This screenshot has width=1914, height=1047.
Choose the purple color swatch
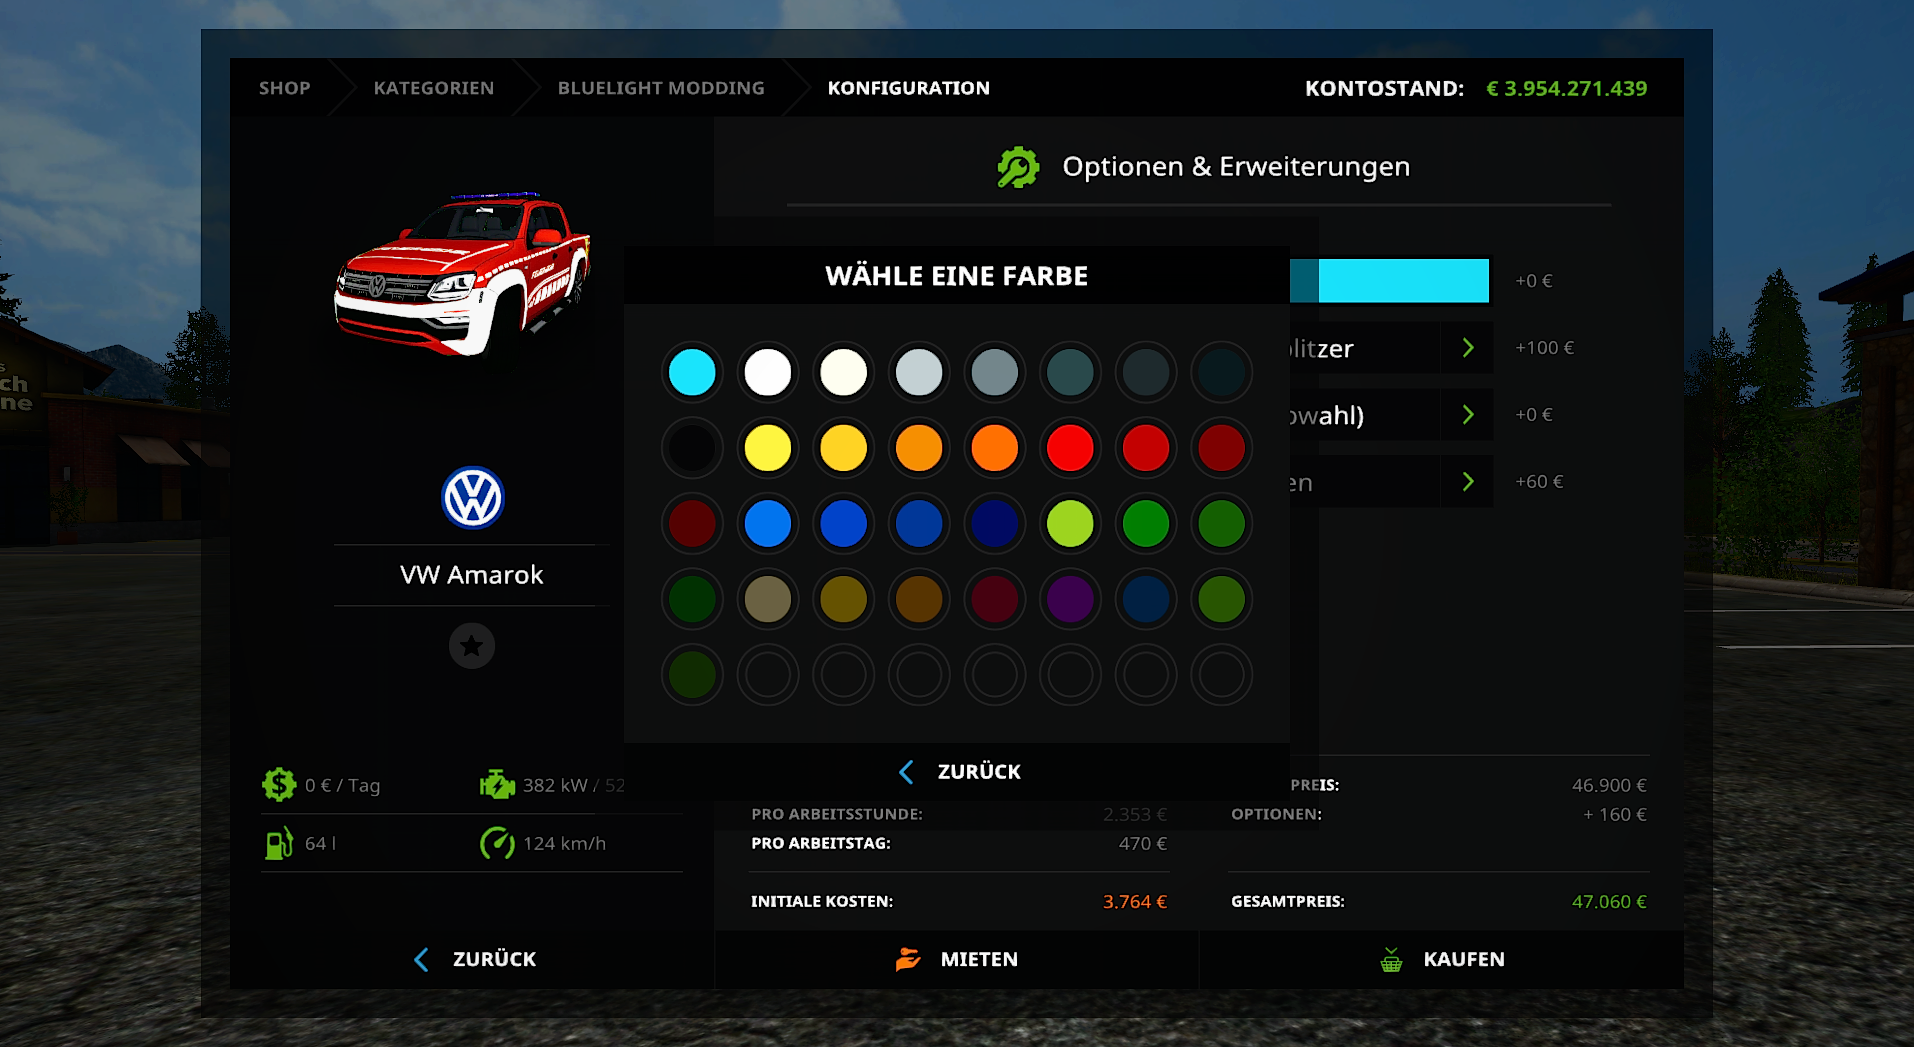pyautogui.click(x=1070, y=600)
